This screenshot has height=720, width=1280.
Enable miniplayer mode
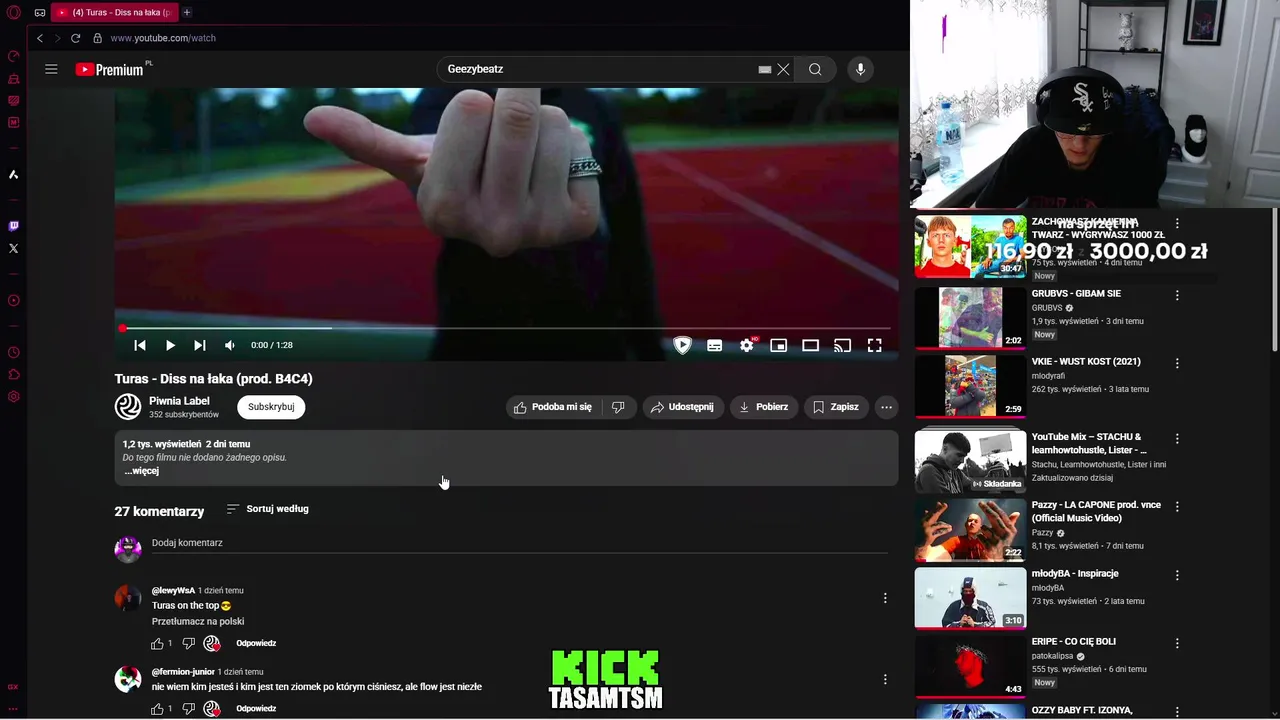(x=778, y=345)
